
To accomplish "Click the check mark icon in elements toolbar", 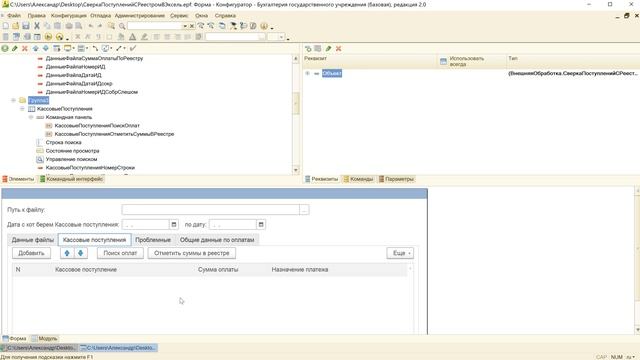I will (133, 48).
